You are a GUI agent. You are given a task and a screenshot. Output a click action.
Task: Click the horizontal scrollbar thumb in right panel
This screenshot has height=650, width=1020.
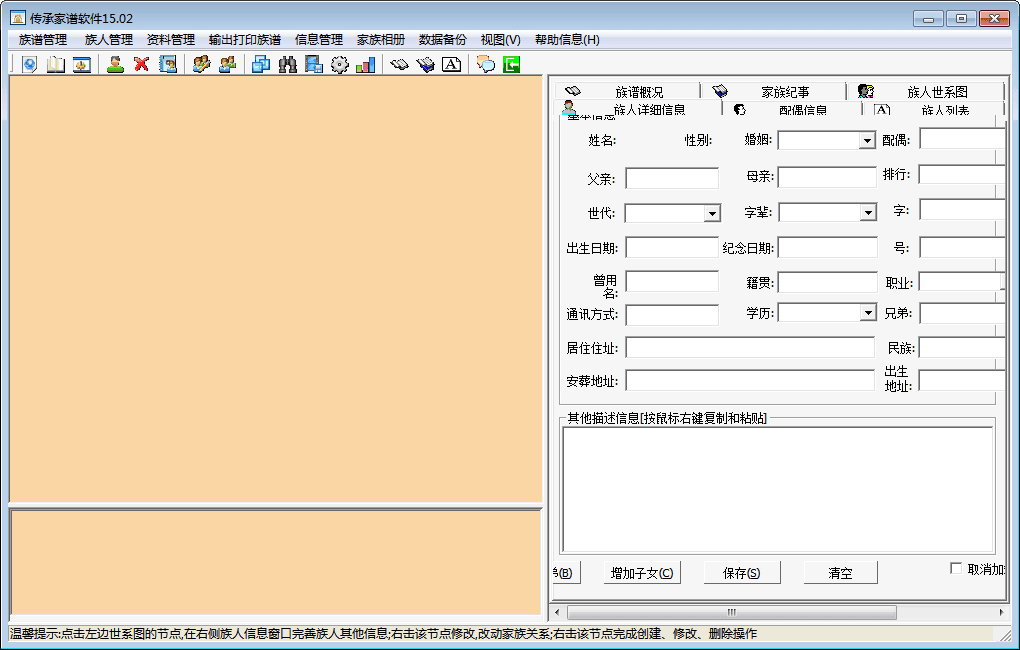tap(732, 612)
